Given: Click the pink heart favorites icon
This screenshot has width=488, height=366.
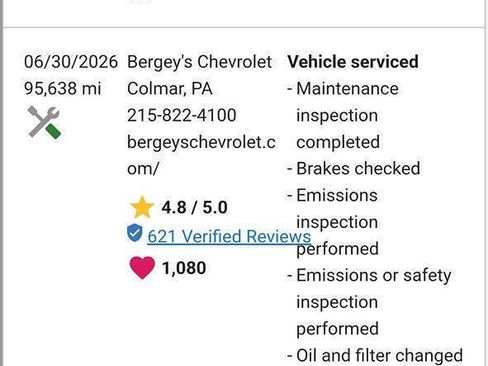Looking at the screenshot, I should (142, 267).
